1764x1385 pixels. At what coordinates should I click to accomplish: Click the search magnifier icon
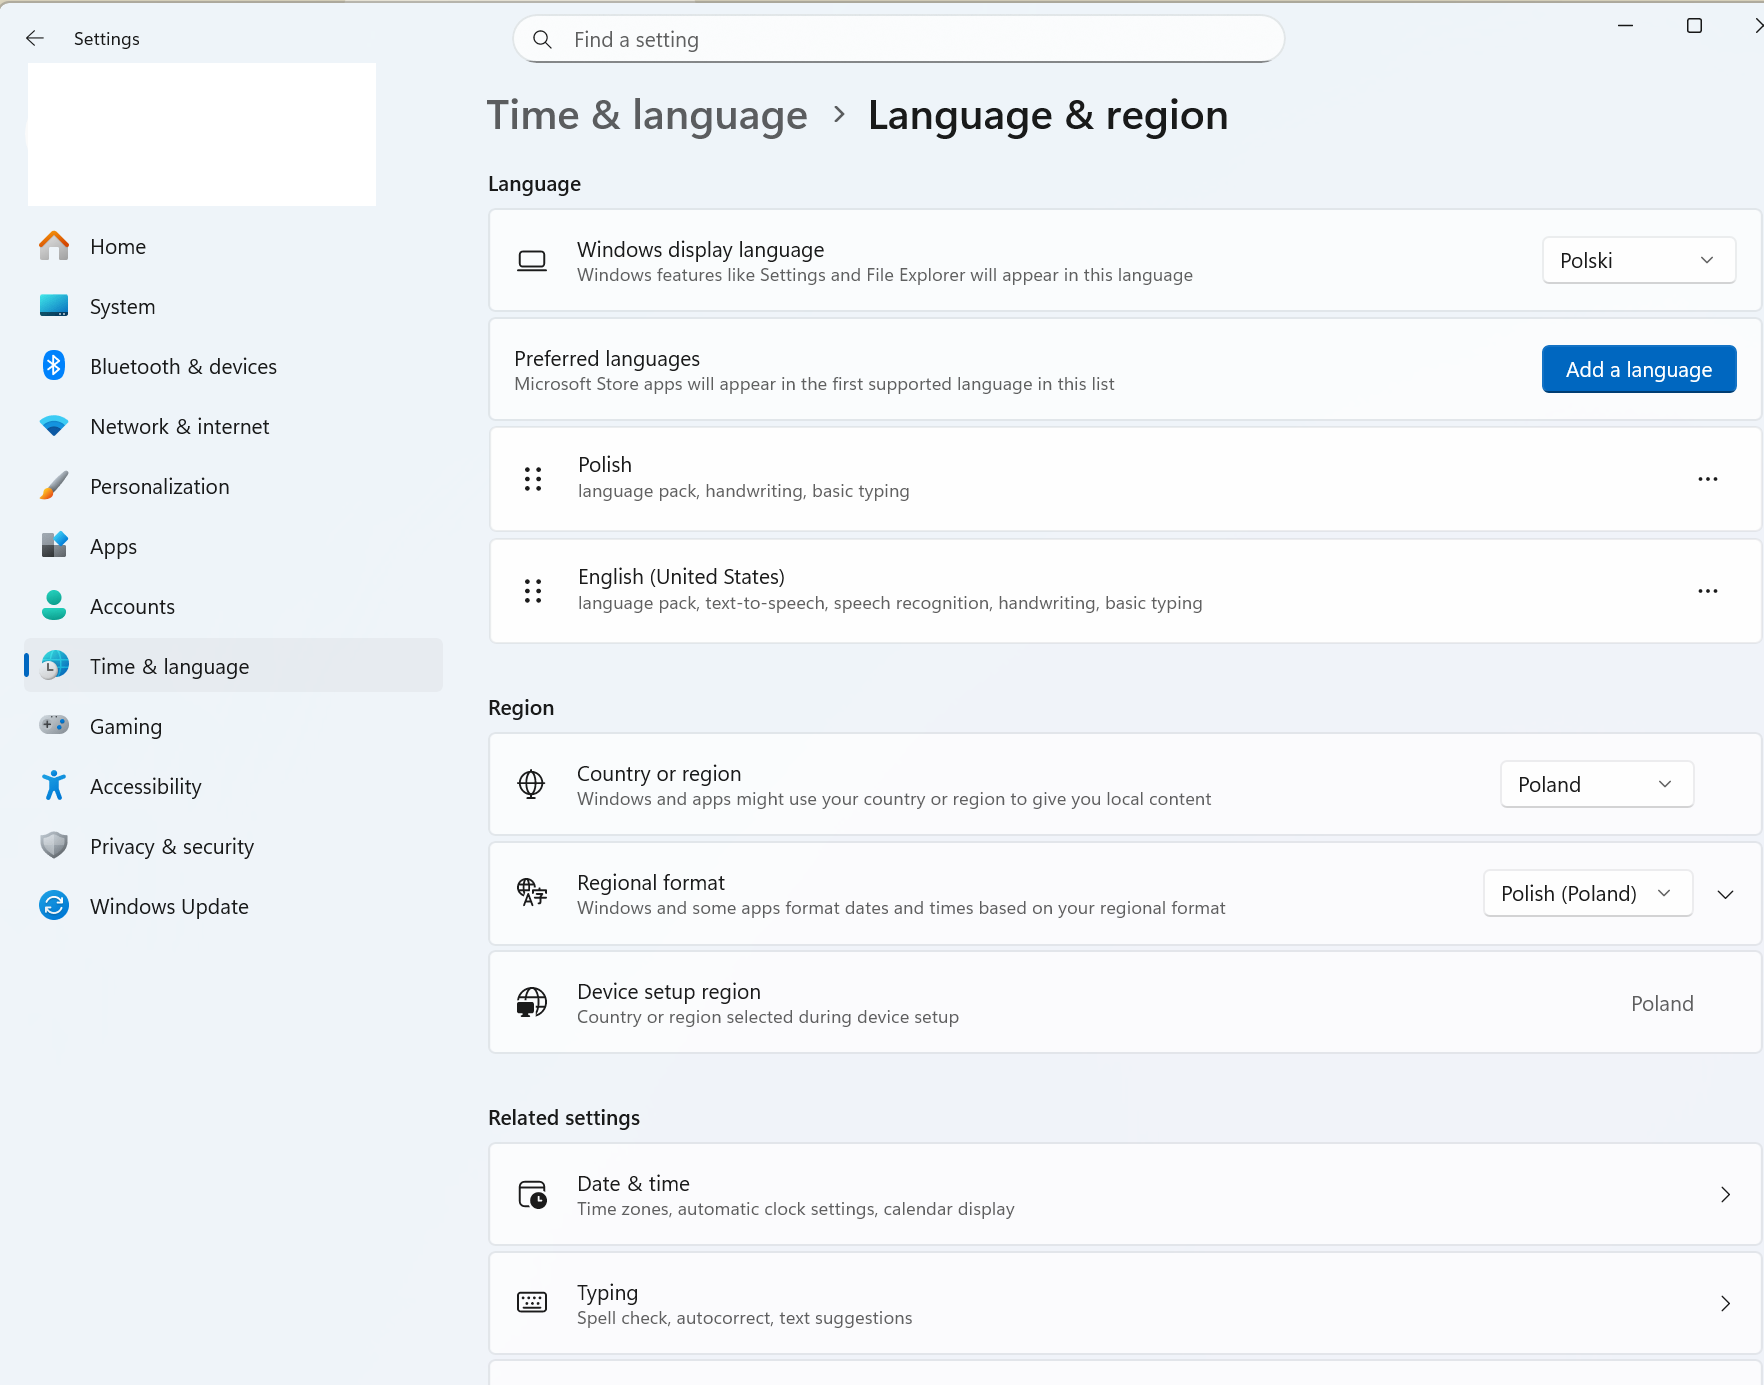point(542,39)
